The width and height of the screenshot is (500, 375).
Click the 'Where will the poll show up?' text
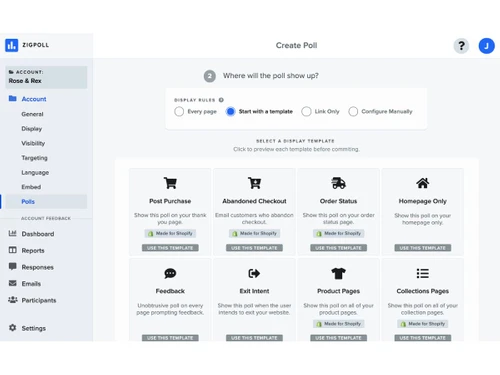[x=271, y=76]
